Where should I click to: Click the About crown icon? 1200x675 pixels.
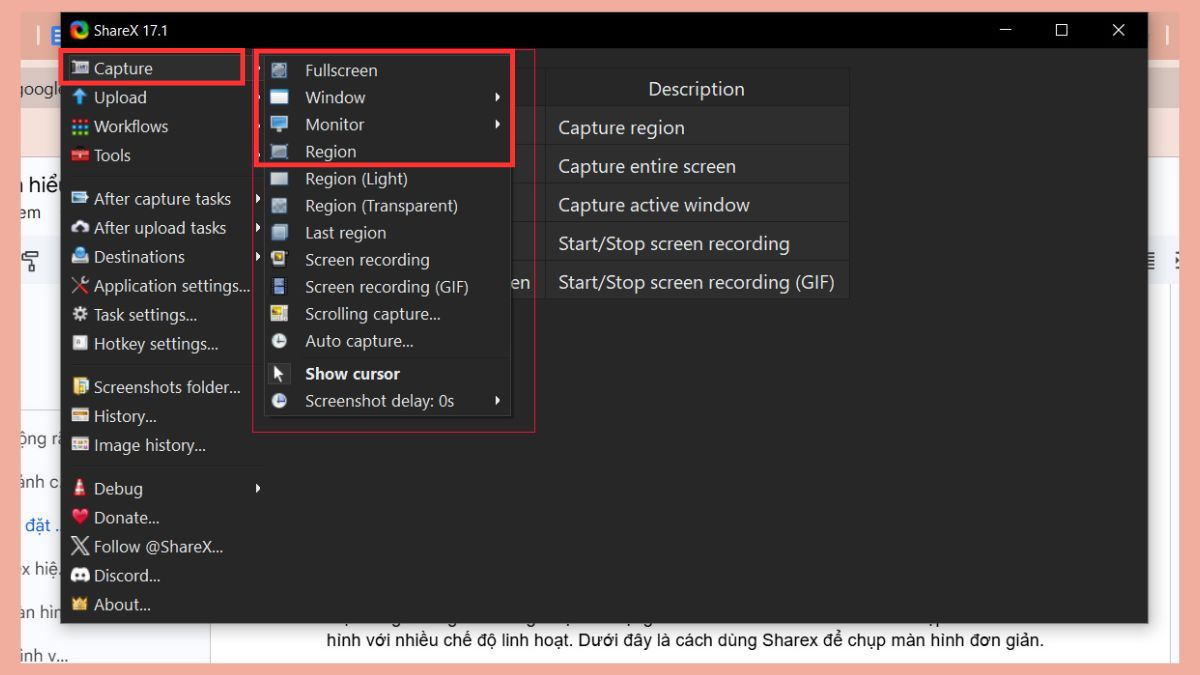click(80, 605)
